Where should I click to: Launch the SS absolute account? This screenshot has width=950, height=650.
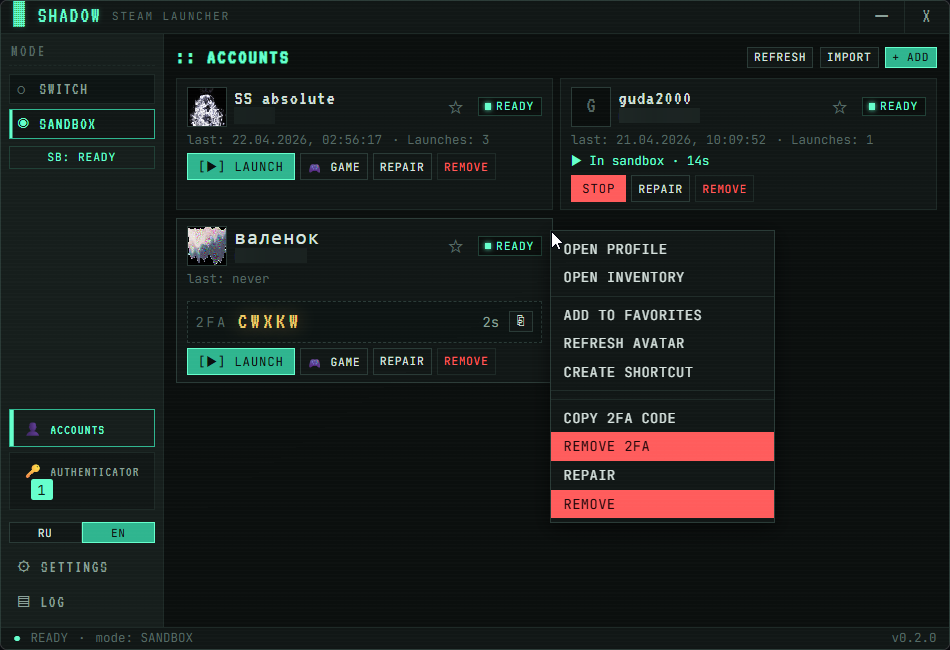(x=241, y=167)
